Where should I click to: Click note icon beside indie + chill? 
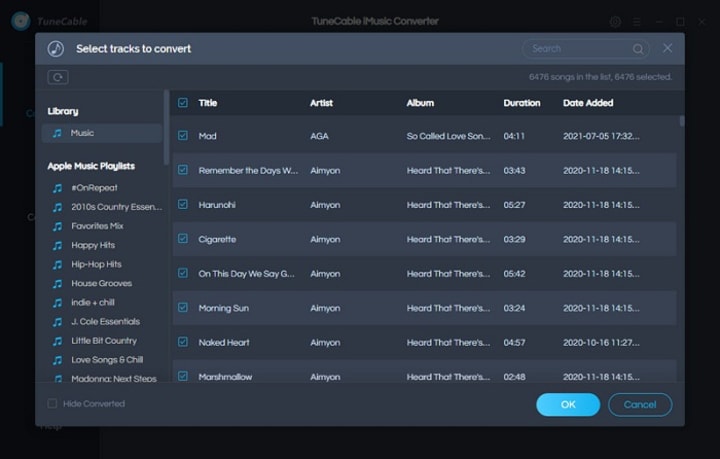tap(57, 303)
